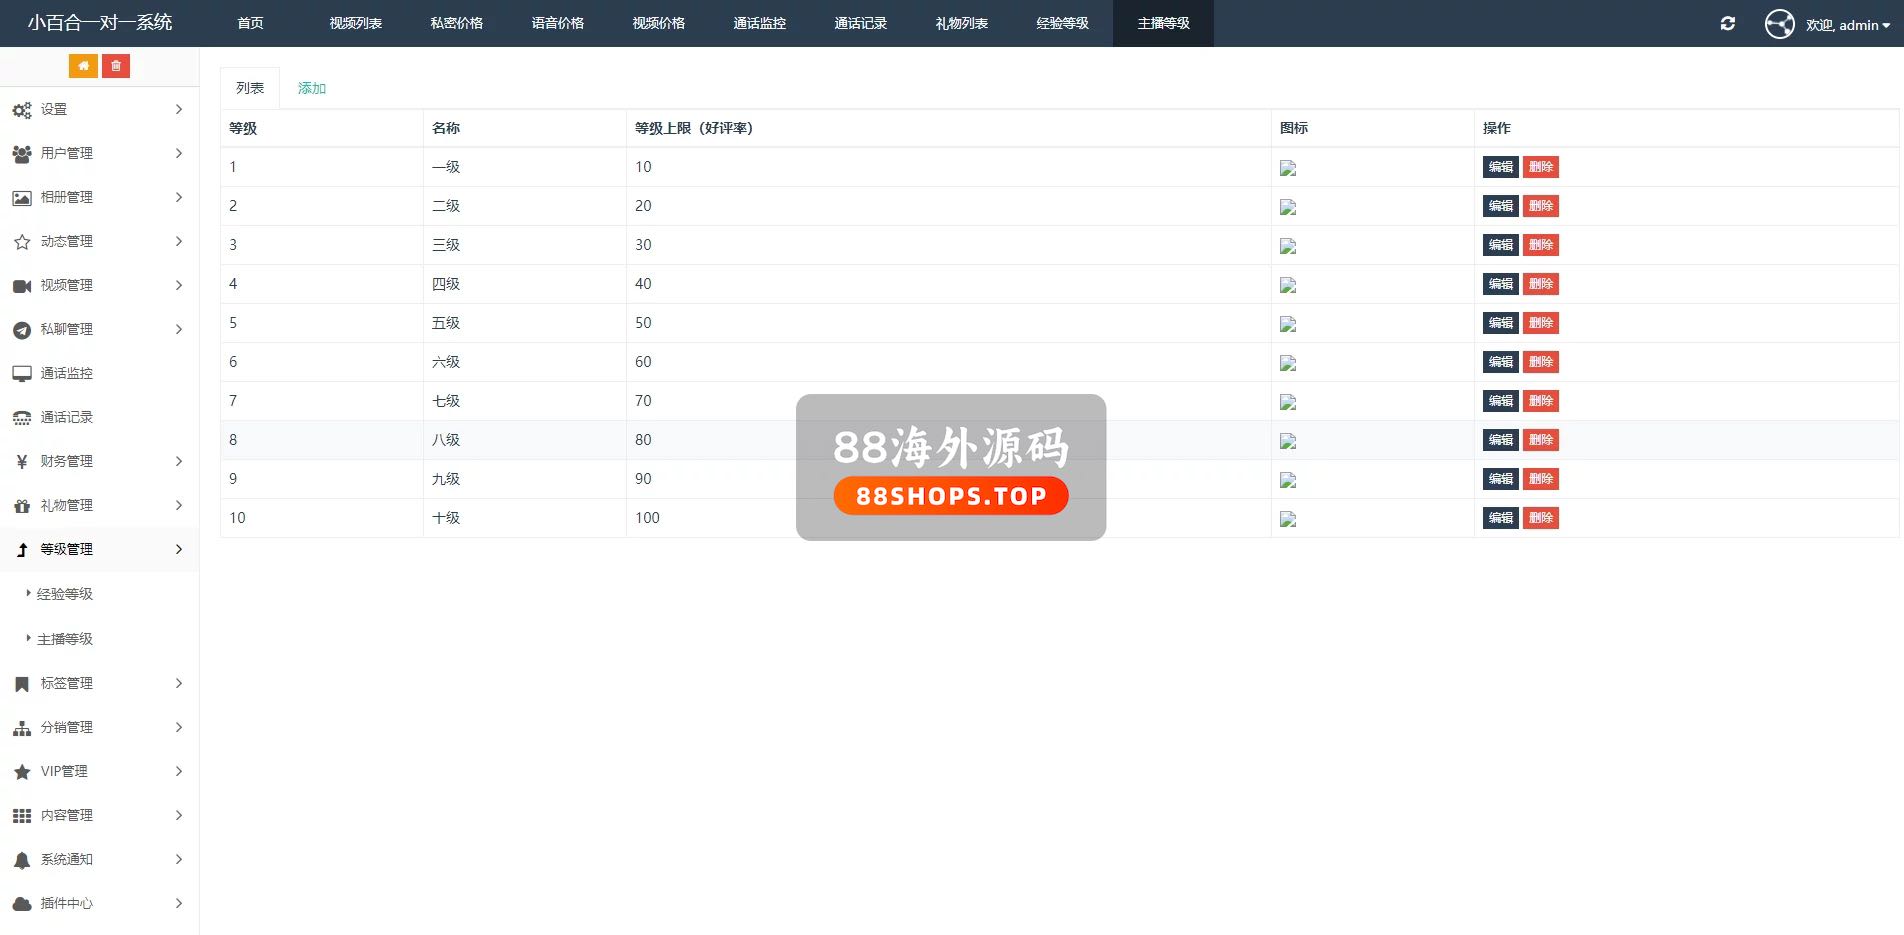Click the level icon image for 十级
The image size is (1904, 935).
click(x=1288, y=519)
